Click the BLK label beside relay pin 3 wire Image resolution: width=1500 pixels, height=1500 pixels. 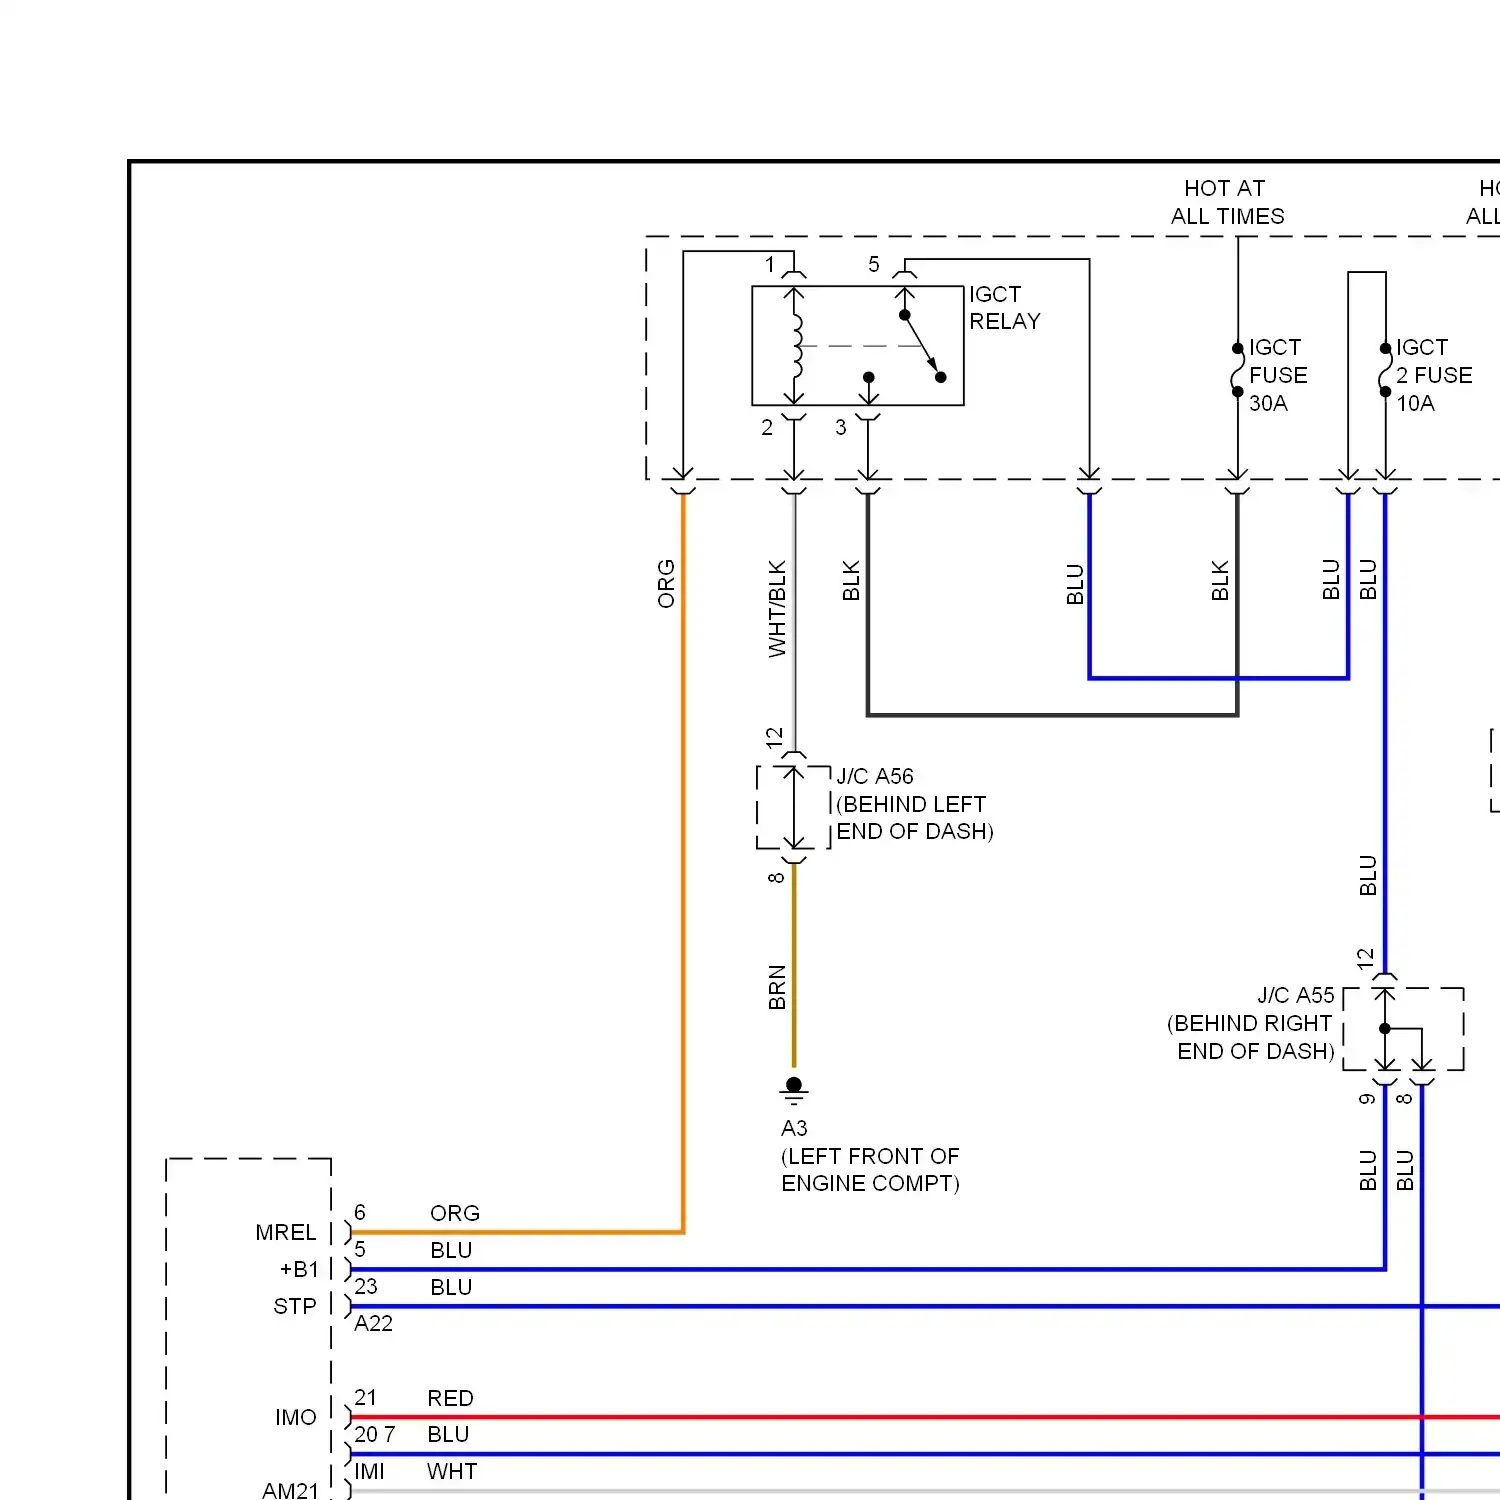click(x=851, y=580)
